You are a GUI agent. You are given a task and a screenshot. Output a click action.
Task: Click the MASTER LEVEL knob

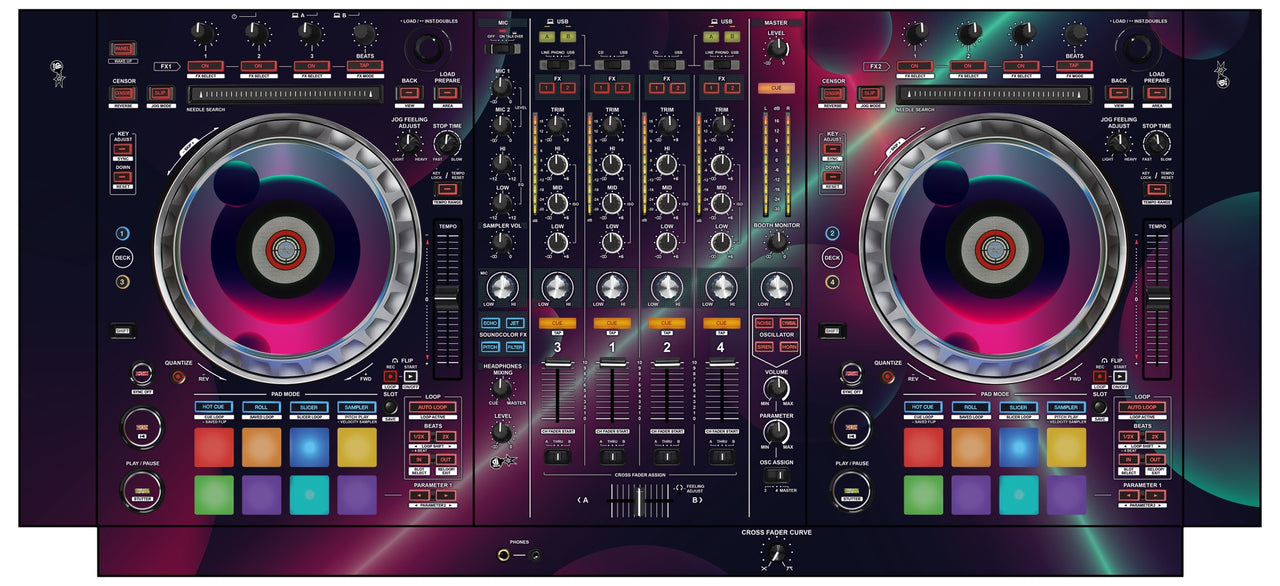pyautogui.click(x=776, y=47)
